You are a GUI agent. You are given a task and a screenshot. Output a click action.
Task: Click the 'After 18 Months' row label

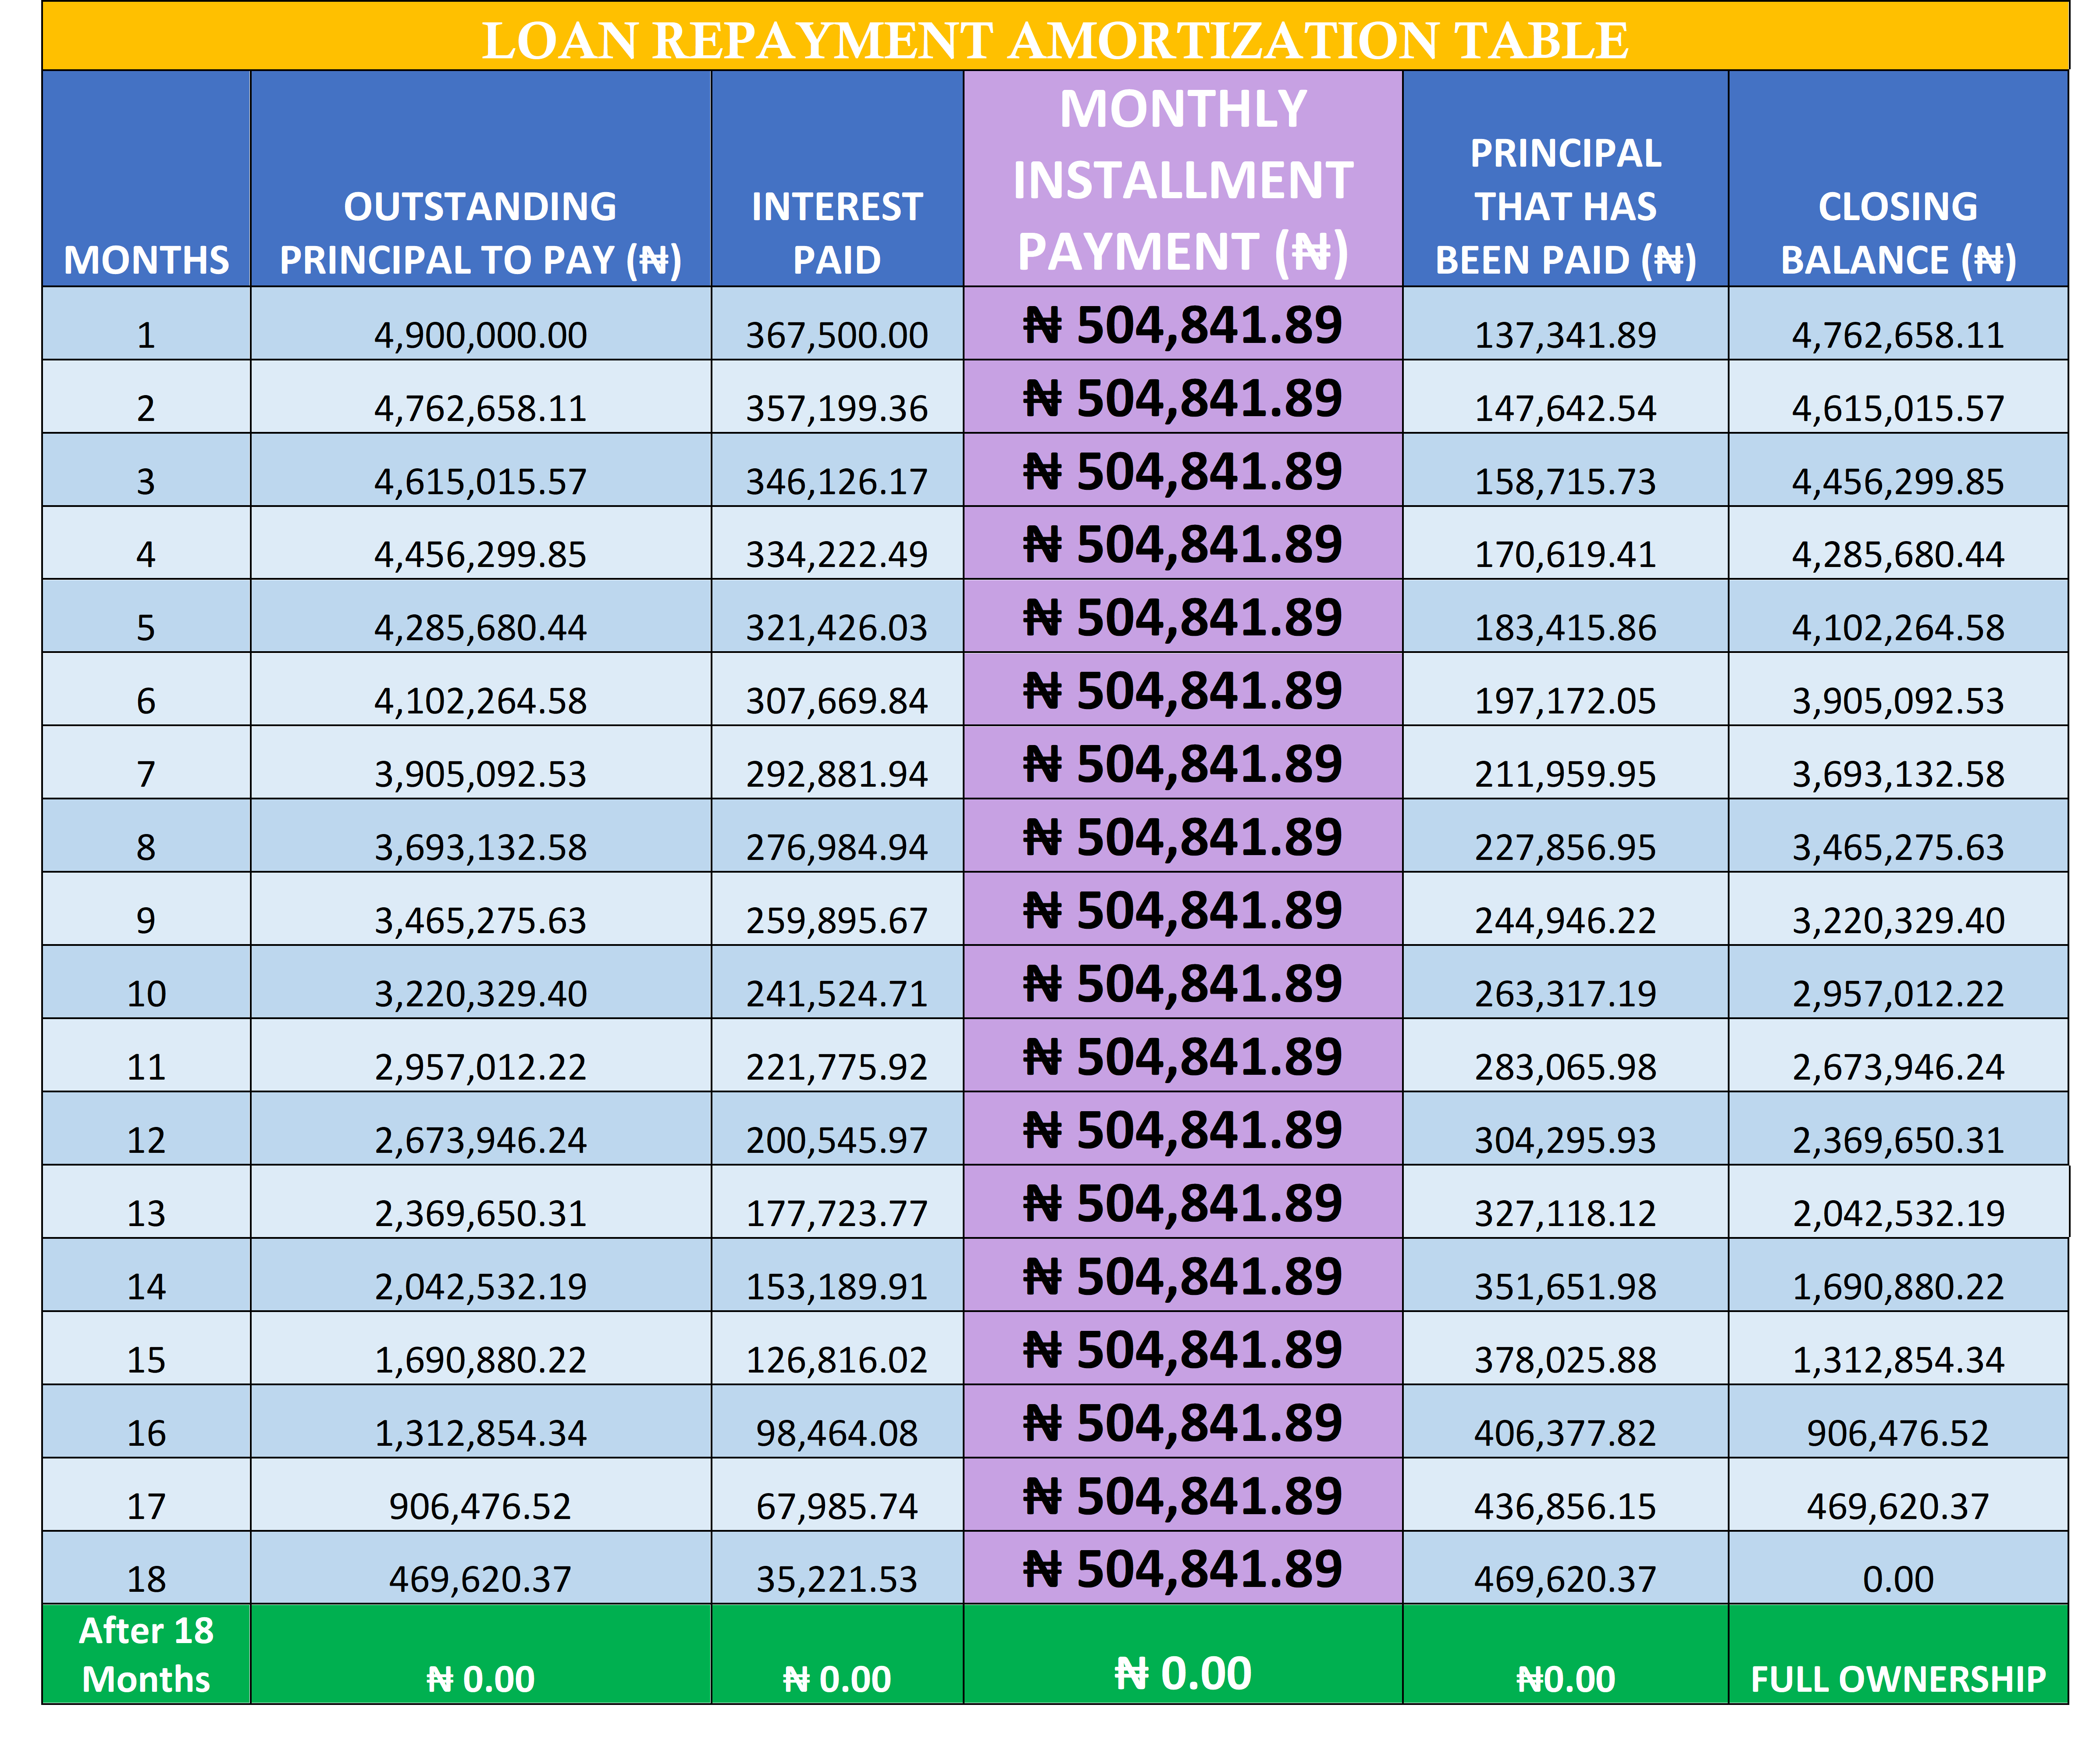[146, 1655]
